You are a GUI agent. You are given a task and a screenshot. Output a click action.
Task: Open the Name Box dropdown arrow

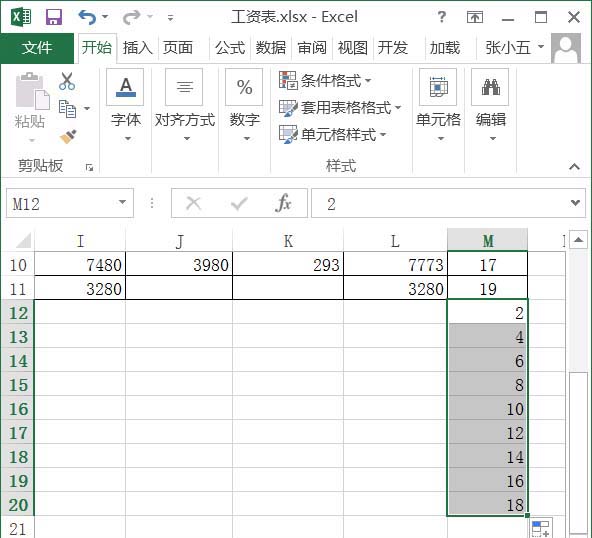coord(122,203)
